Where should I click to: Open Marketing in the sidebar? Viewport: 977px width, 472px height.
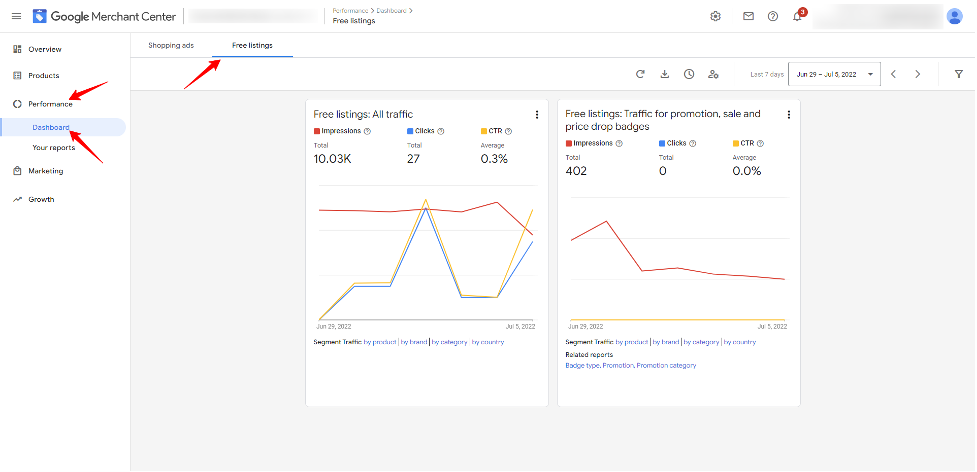(x=45, y=171)
